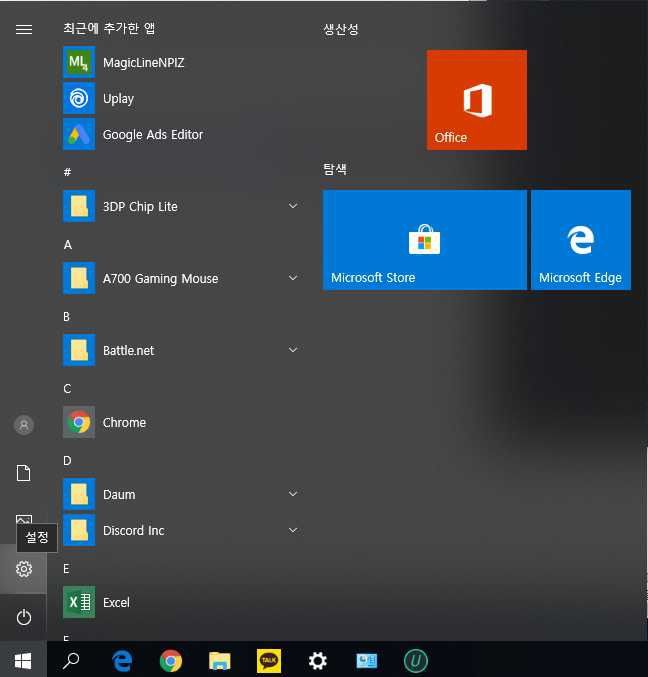Expand the 3DP Chip Lite folder chevron
648x677 pixels.
[x=293, y=206]
